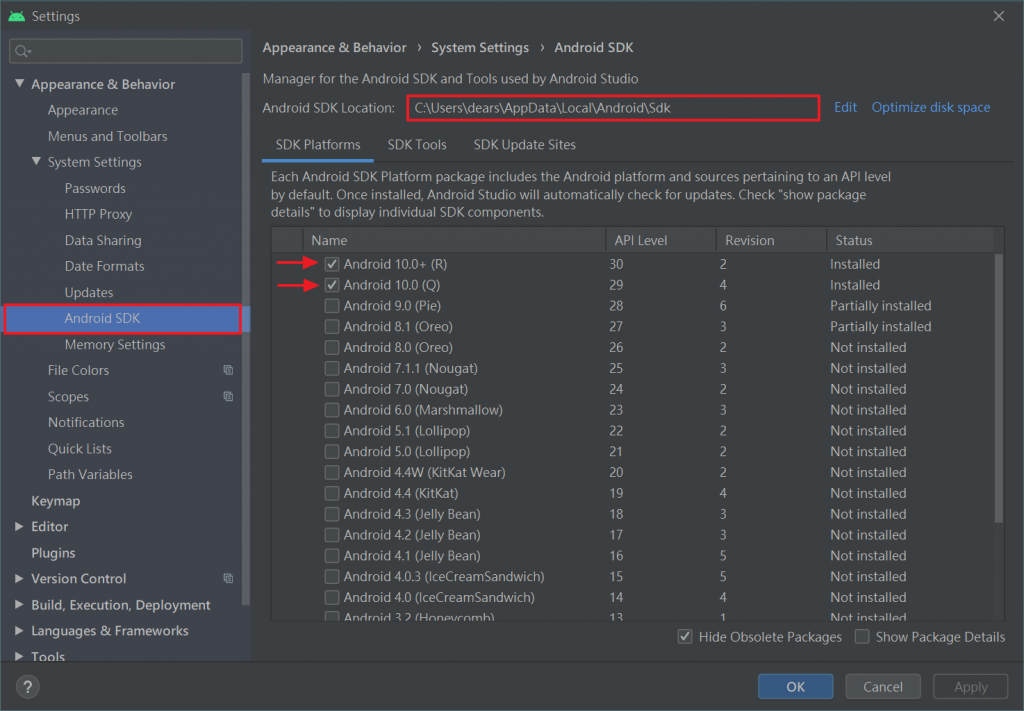The width and height of the screenshot is (1024, 711).
Task: Open Notifications settings
Action: point(86,422)
